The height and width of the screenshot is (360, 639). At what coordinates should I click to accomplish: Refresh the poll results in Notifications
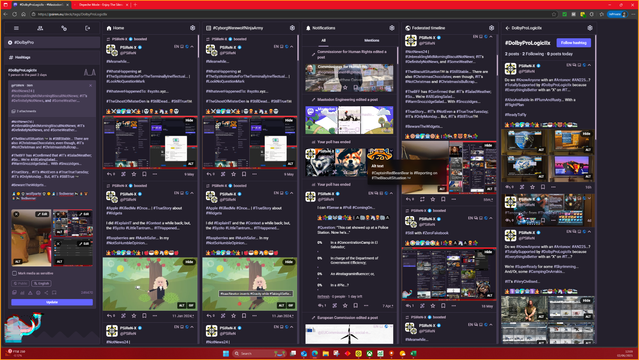point(323,296)
